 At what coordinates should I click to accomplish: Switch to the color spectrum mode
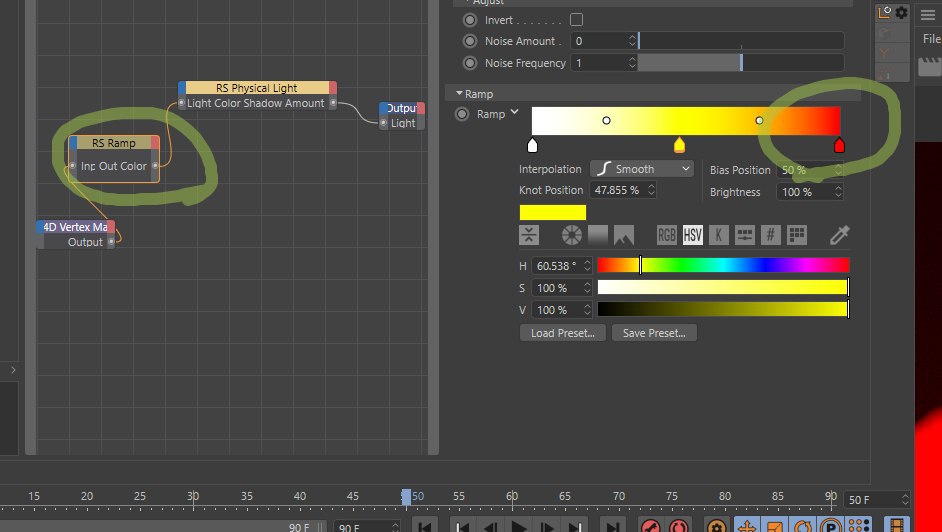click(598, 235)
